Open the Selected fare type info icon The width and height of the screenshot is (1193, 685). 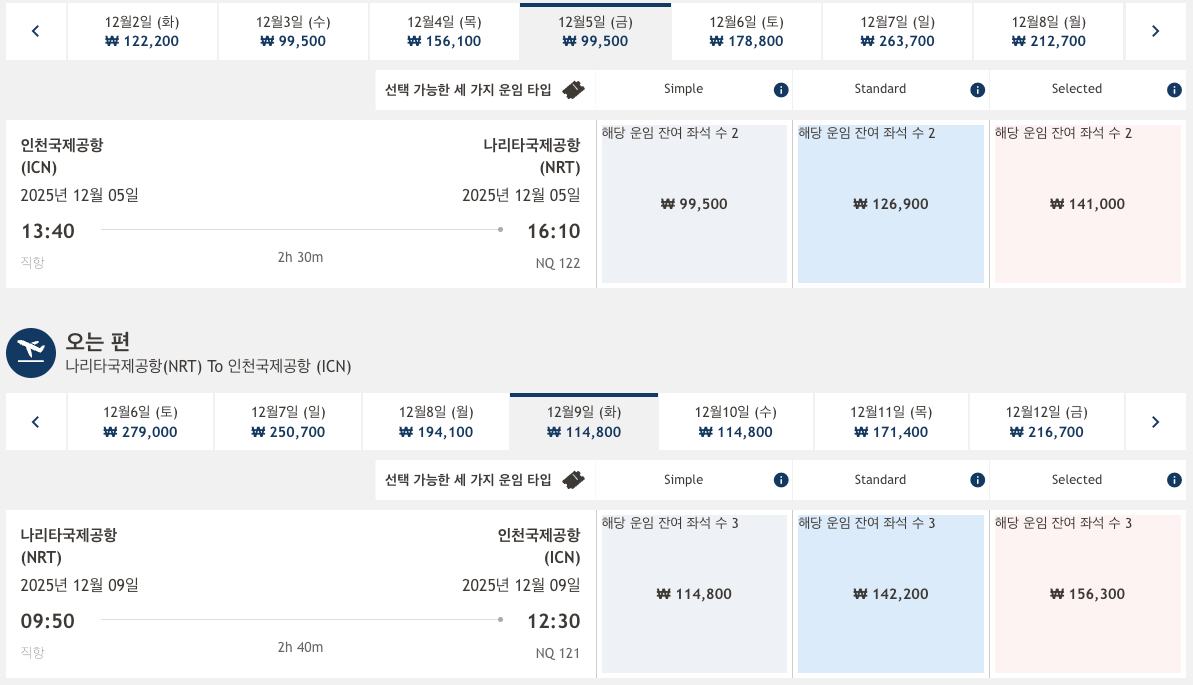pos(1174,89)
